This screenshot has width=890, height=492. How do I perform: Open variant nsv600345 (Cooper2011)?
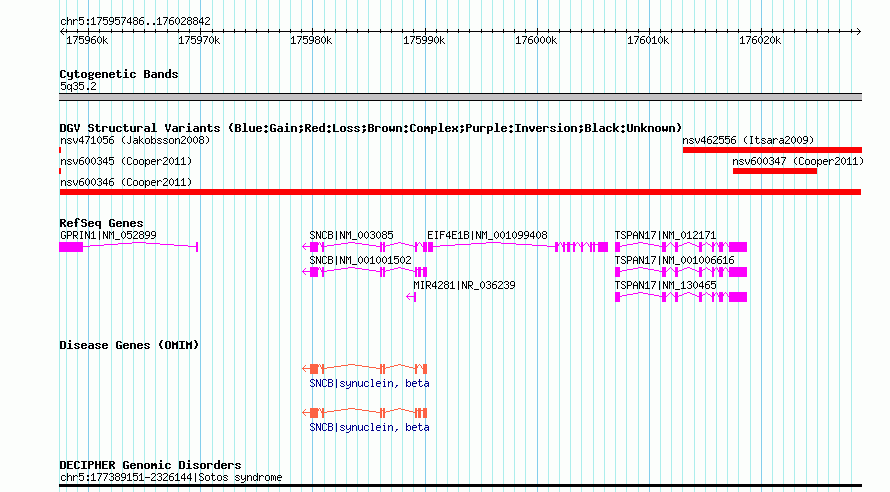point(126,161)
